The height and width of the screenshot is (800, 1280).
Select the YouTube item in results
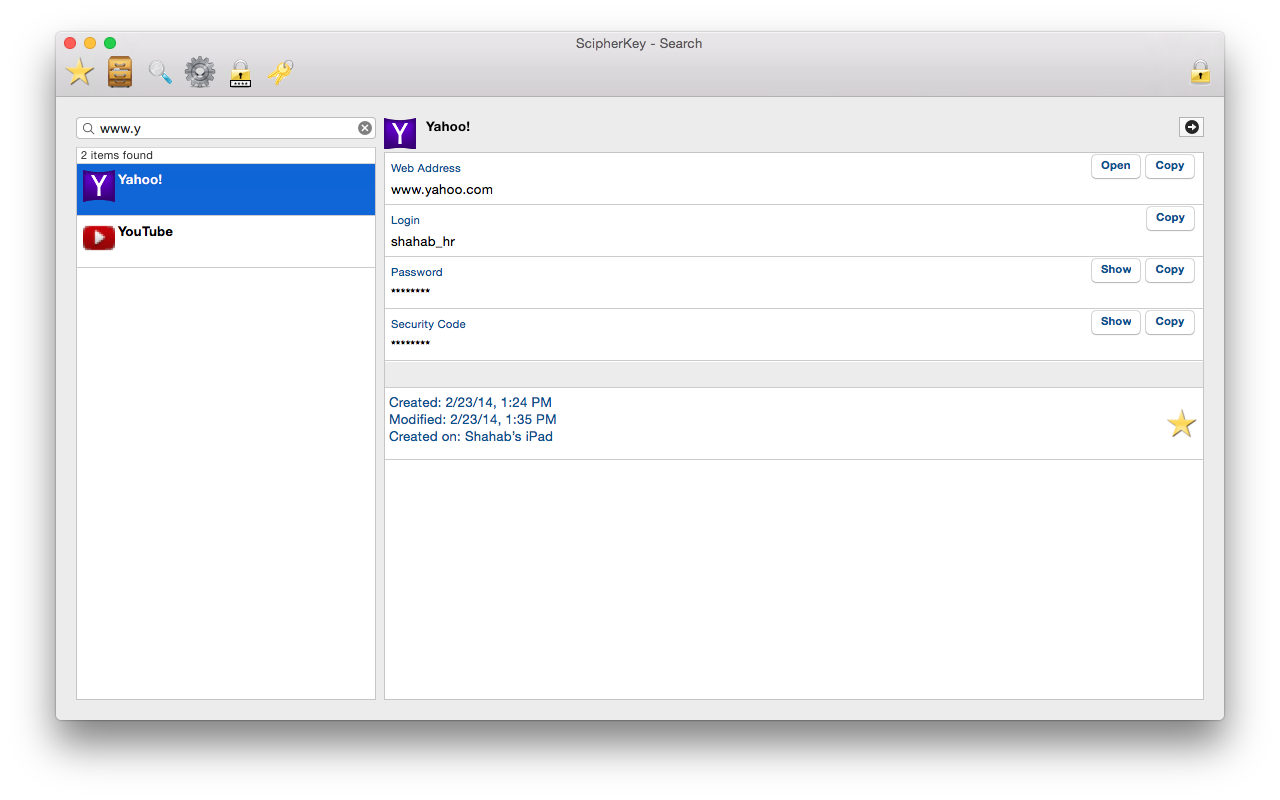(226, 242)
